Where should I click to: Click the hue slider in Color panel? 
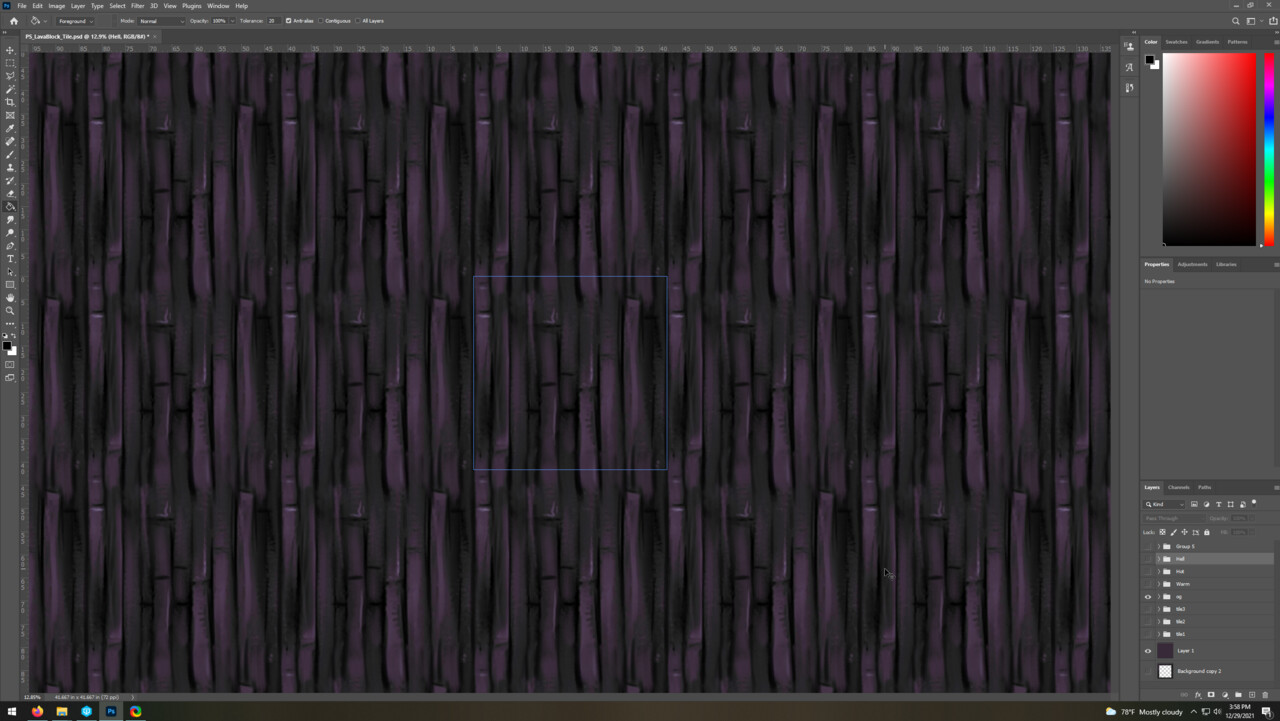1269,148
